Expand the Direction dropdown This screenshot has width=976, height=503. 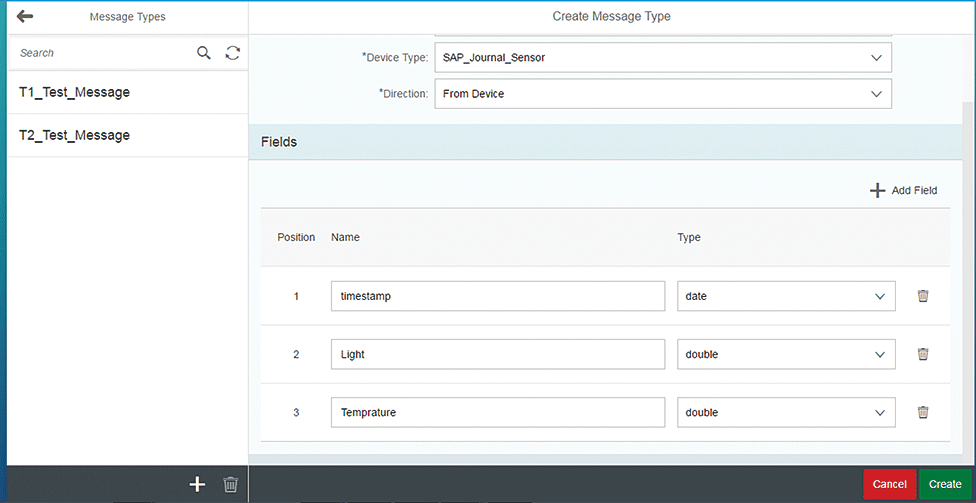662,94
